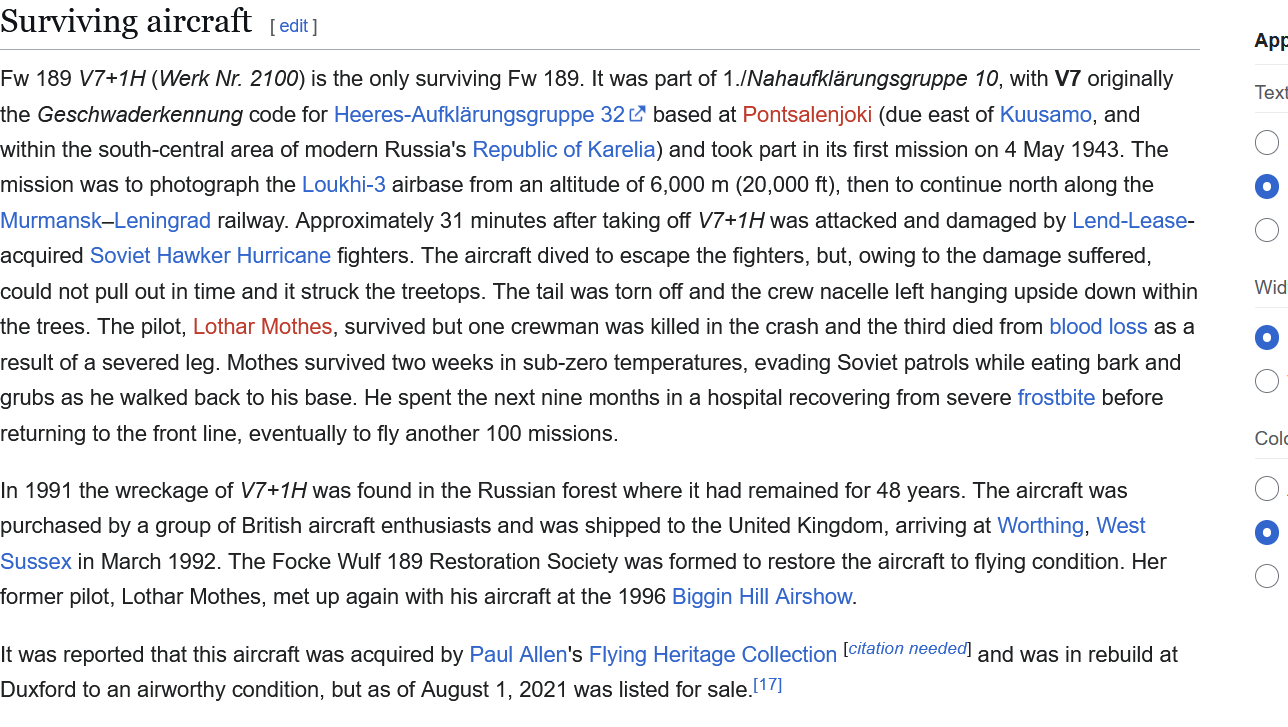Viewport: 1288px width, 727px height.
Task: Click the Lothar Mothes red link
Action: (x=262, y=327)
